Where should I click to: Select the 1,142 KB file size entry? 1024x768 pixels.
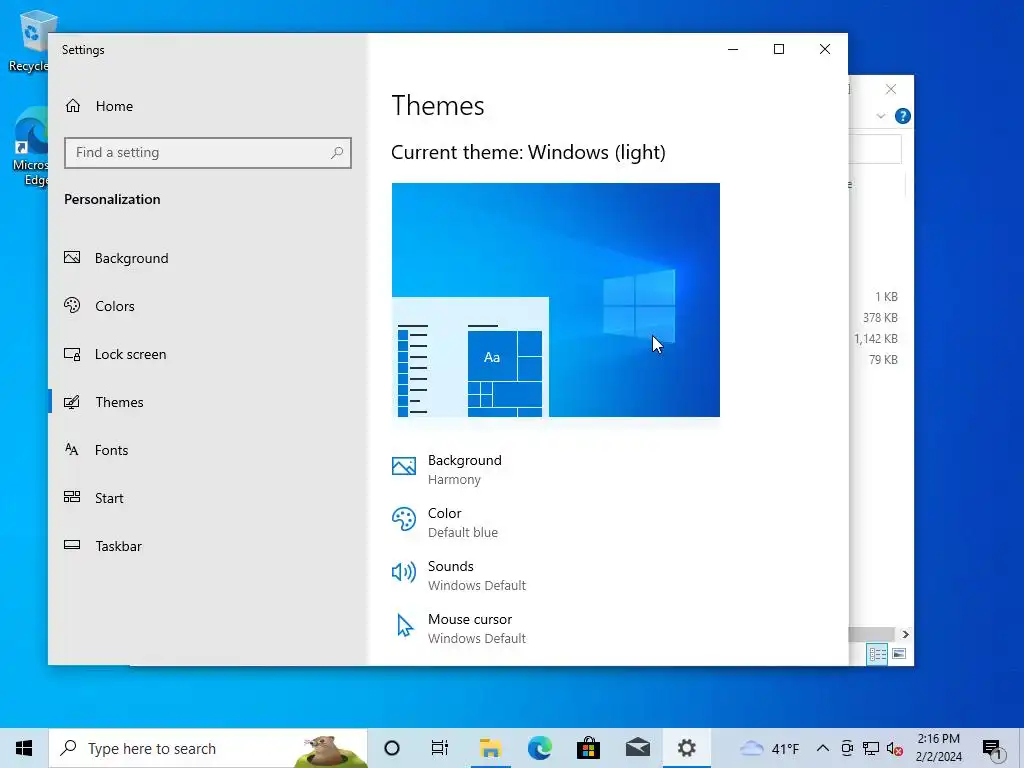tap(876, 338)
